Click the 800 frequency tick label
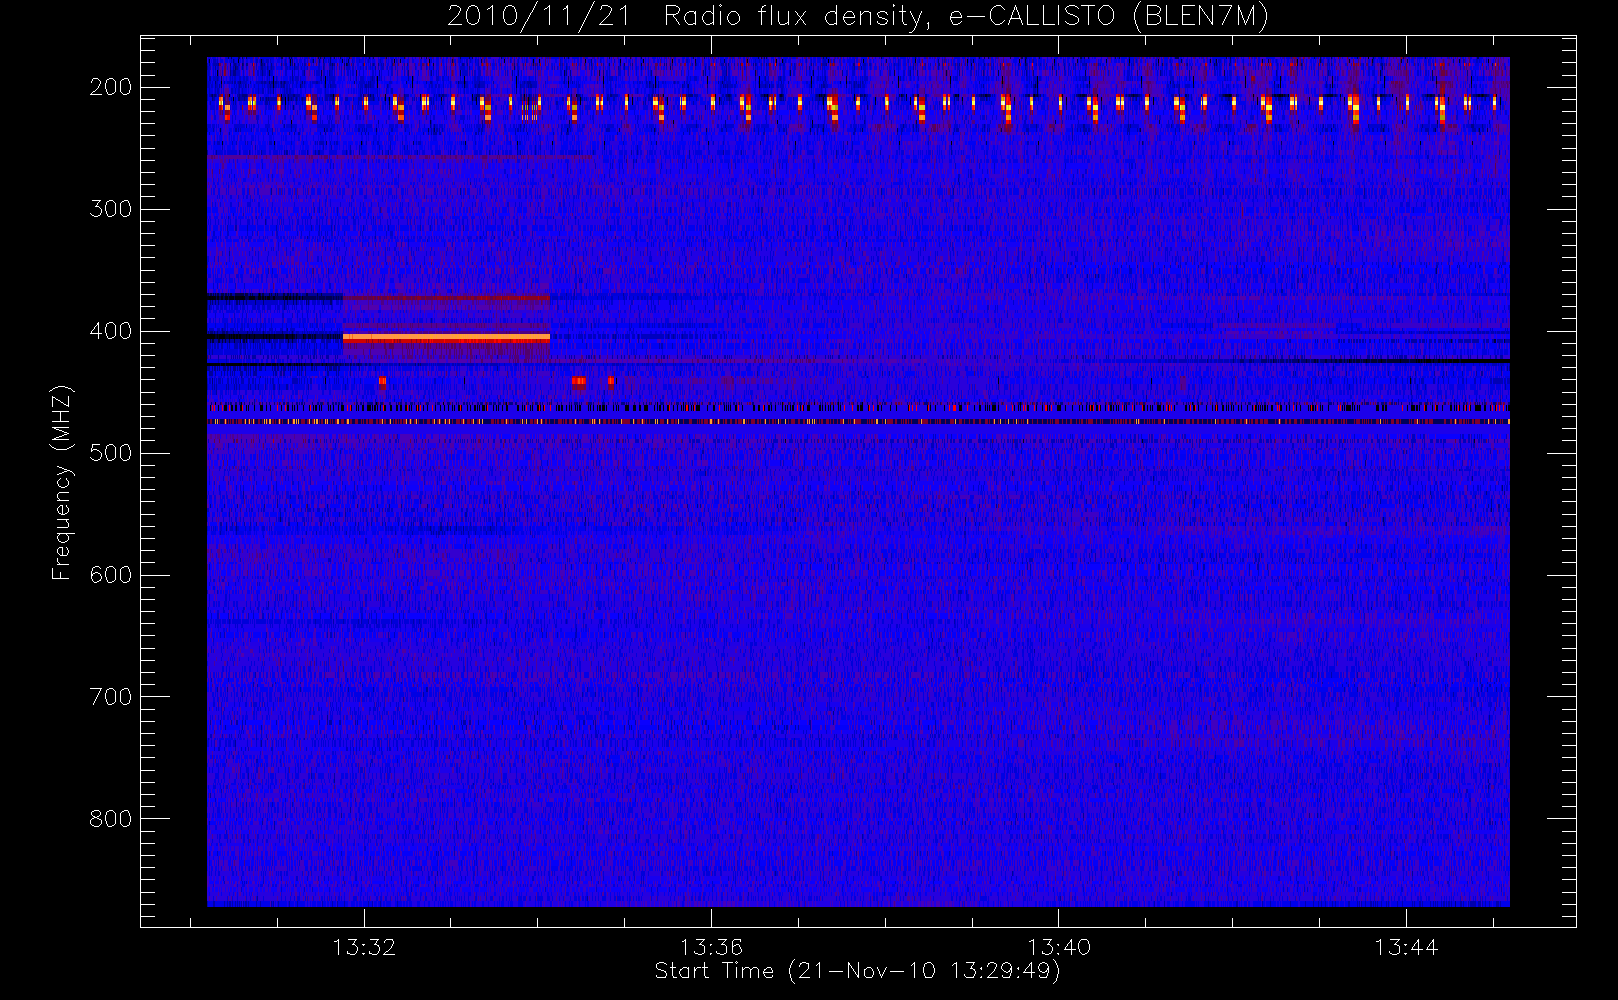Viewport: 1618px width, 1000px height. tap(111, 819)
